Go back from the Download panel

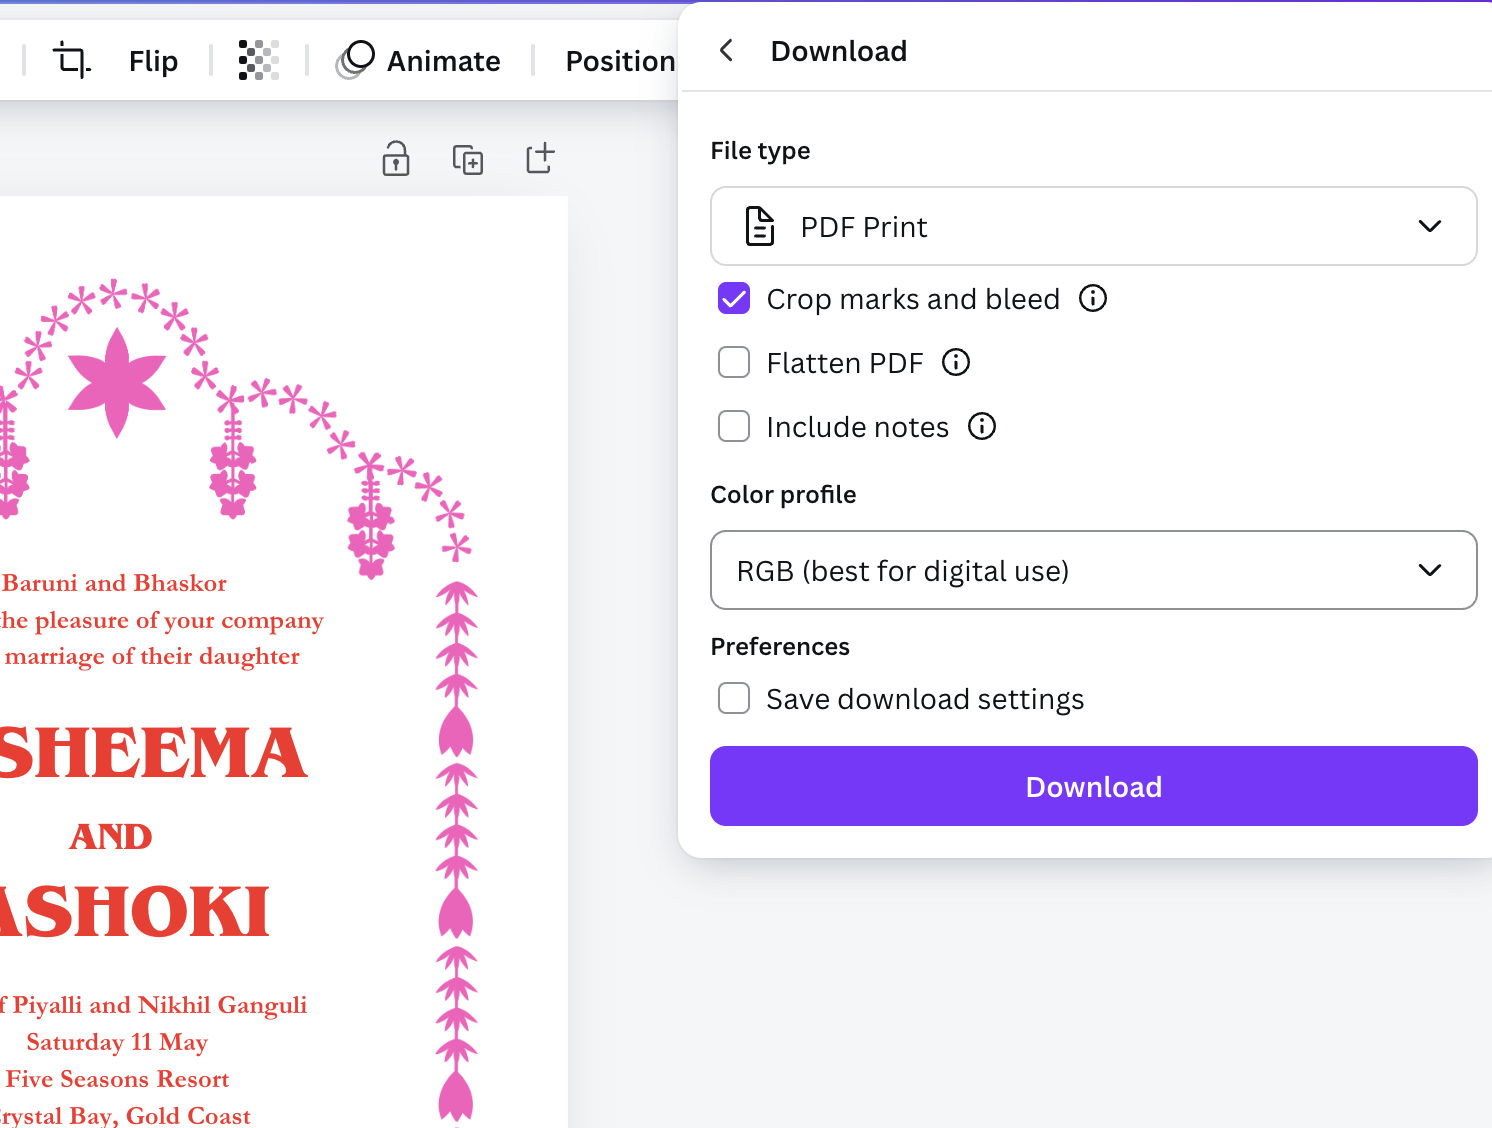pyautogui.click(x=727, y=51)
